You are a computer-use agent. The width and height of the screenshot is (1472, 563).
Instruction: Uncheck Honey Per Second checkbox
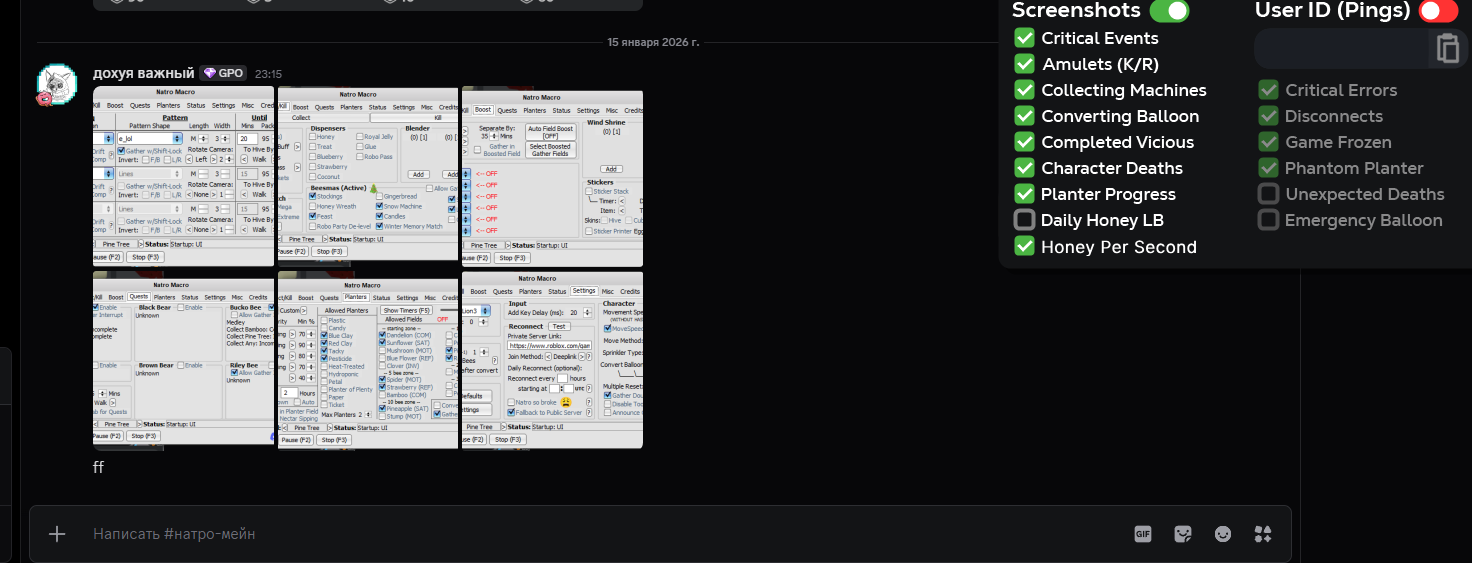pyautogui.click(x=1024, y=246)
